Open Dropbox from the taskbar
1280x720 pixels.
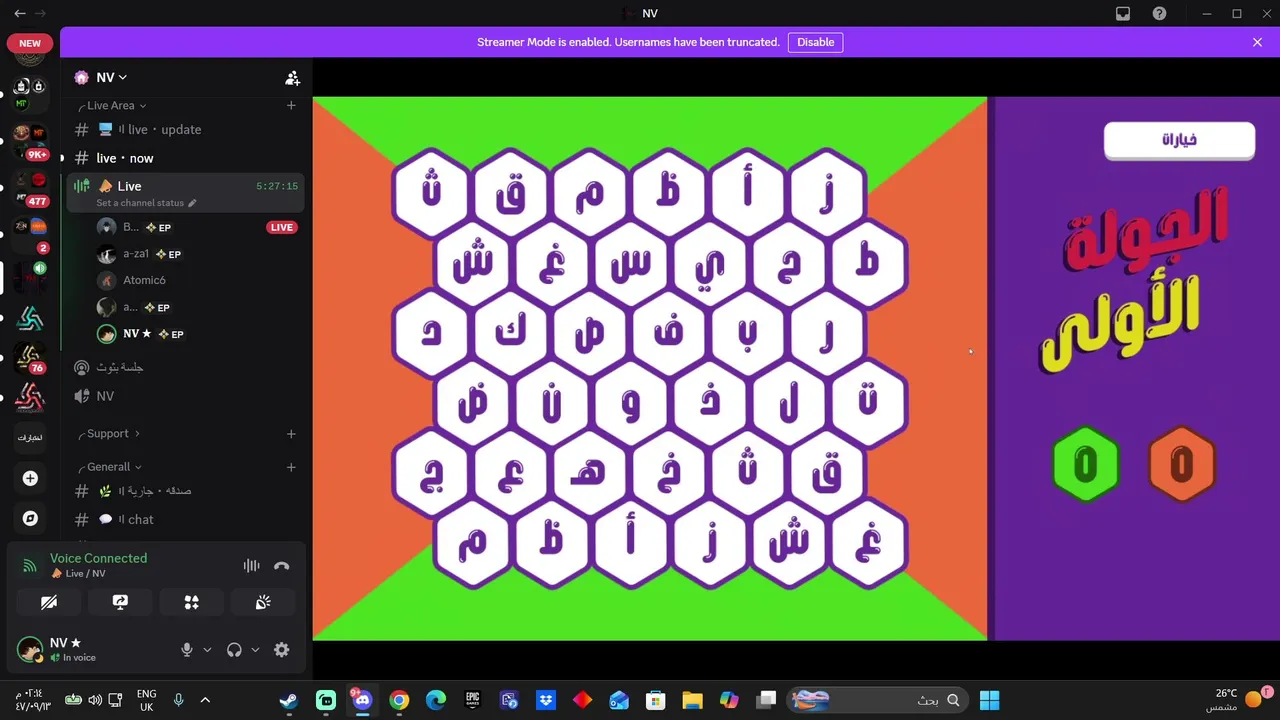pyautogui.click(x=546, y=700)
